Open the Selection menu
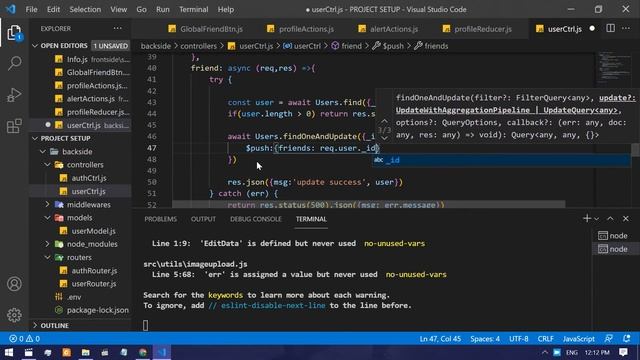Viewport: 640px width, 360px height. click(85, 9)
